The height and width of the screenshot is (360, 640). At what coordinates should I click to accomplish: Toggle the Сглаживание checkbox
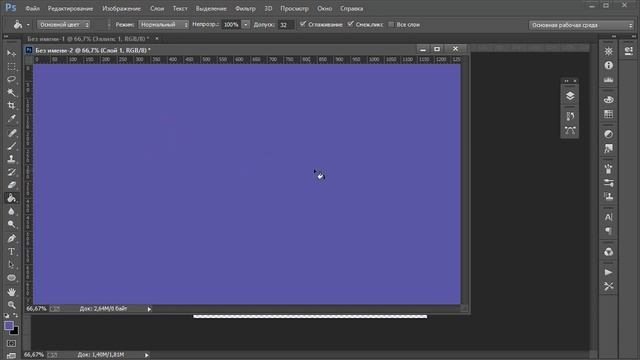click(x=302, y=24)
